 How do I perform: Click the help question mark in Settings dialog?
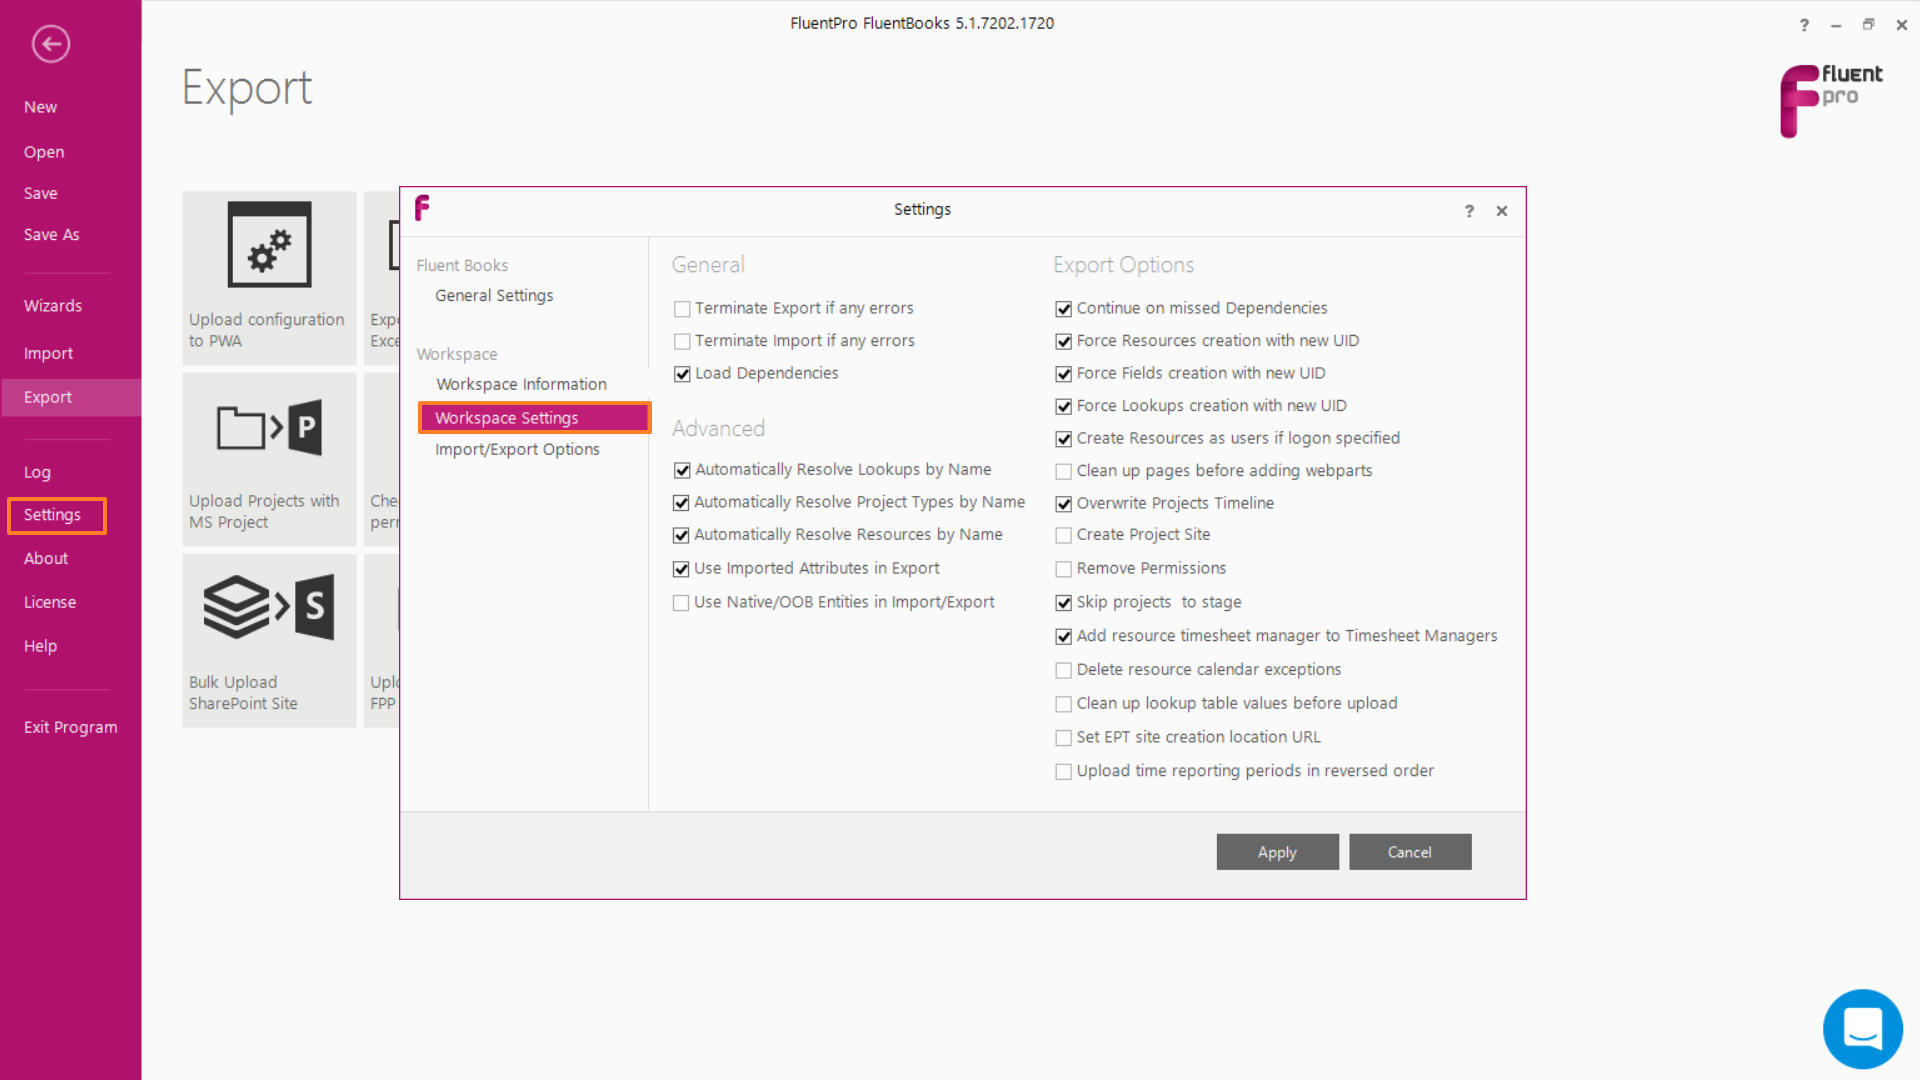[1469, 211]
